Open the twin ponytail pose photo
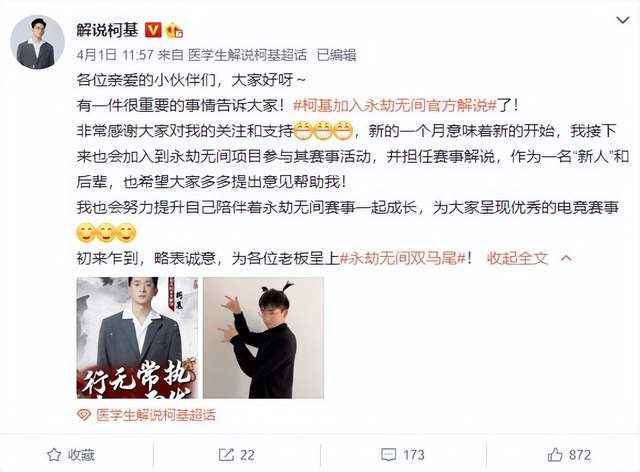Image resolution: width=640 pixels, height=472 pixels. pyautogui.click(x=263, y=338)
